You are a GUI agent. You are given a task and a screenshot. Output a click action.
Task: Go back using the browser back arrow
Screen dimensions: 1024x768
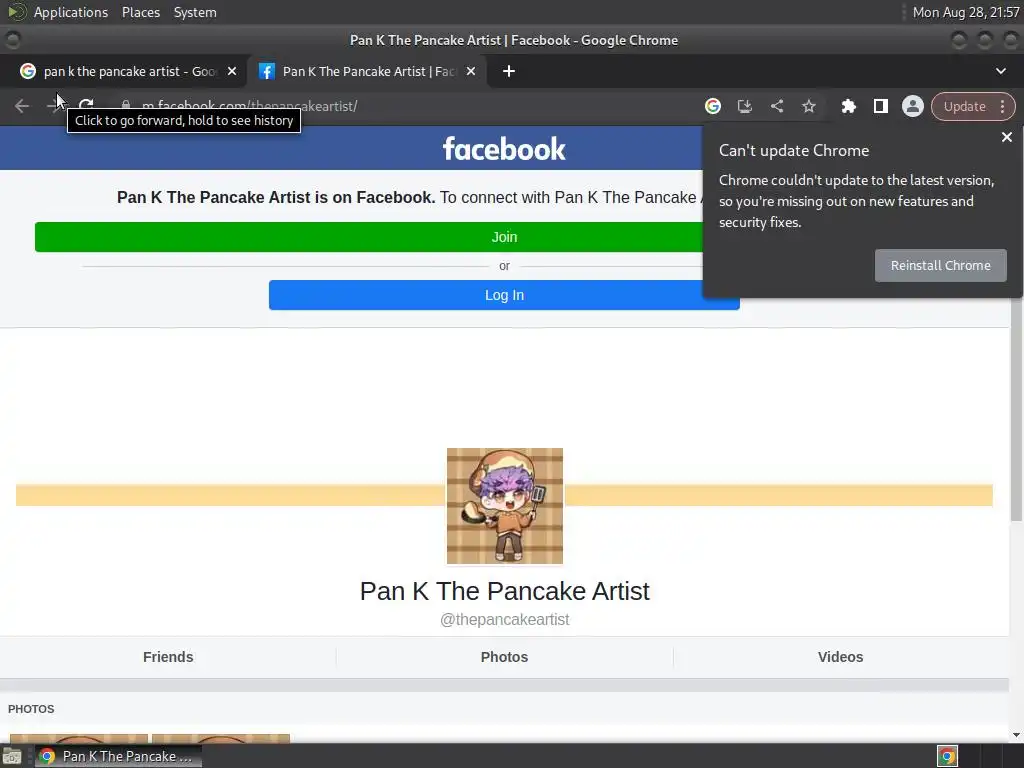tap(22, 106)
